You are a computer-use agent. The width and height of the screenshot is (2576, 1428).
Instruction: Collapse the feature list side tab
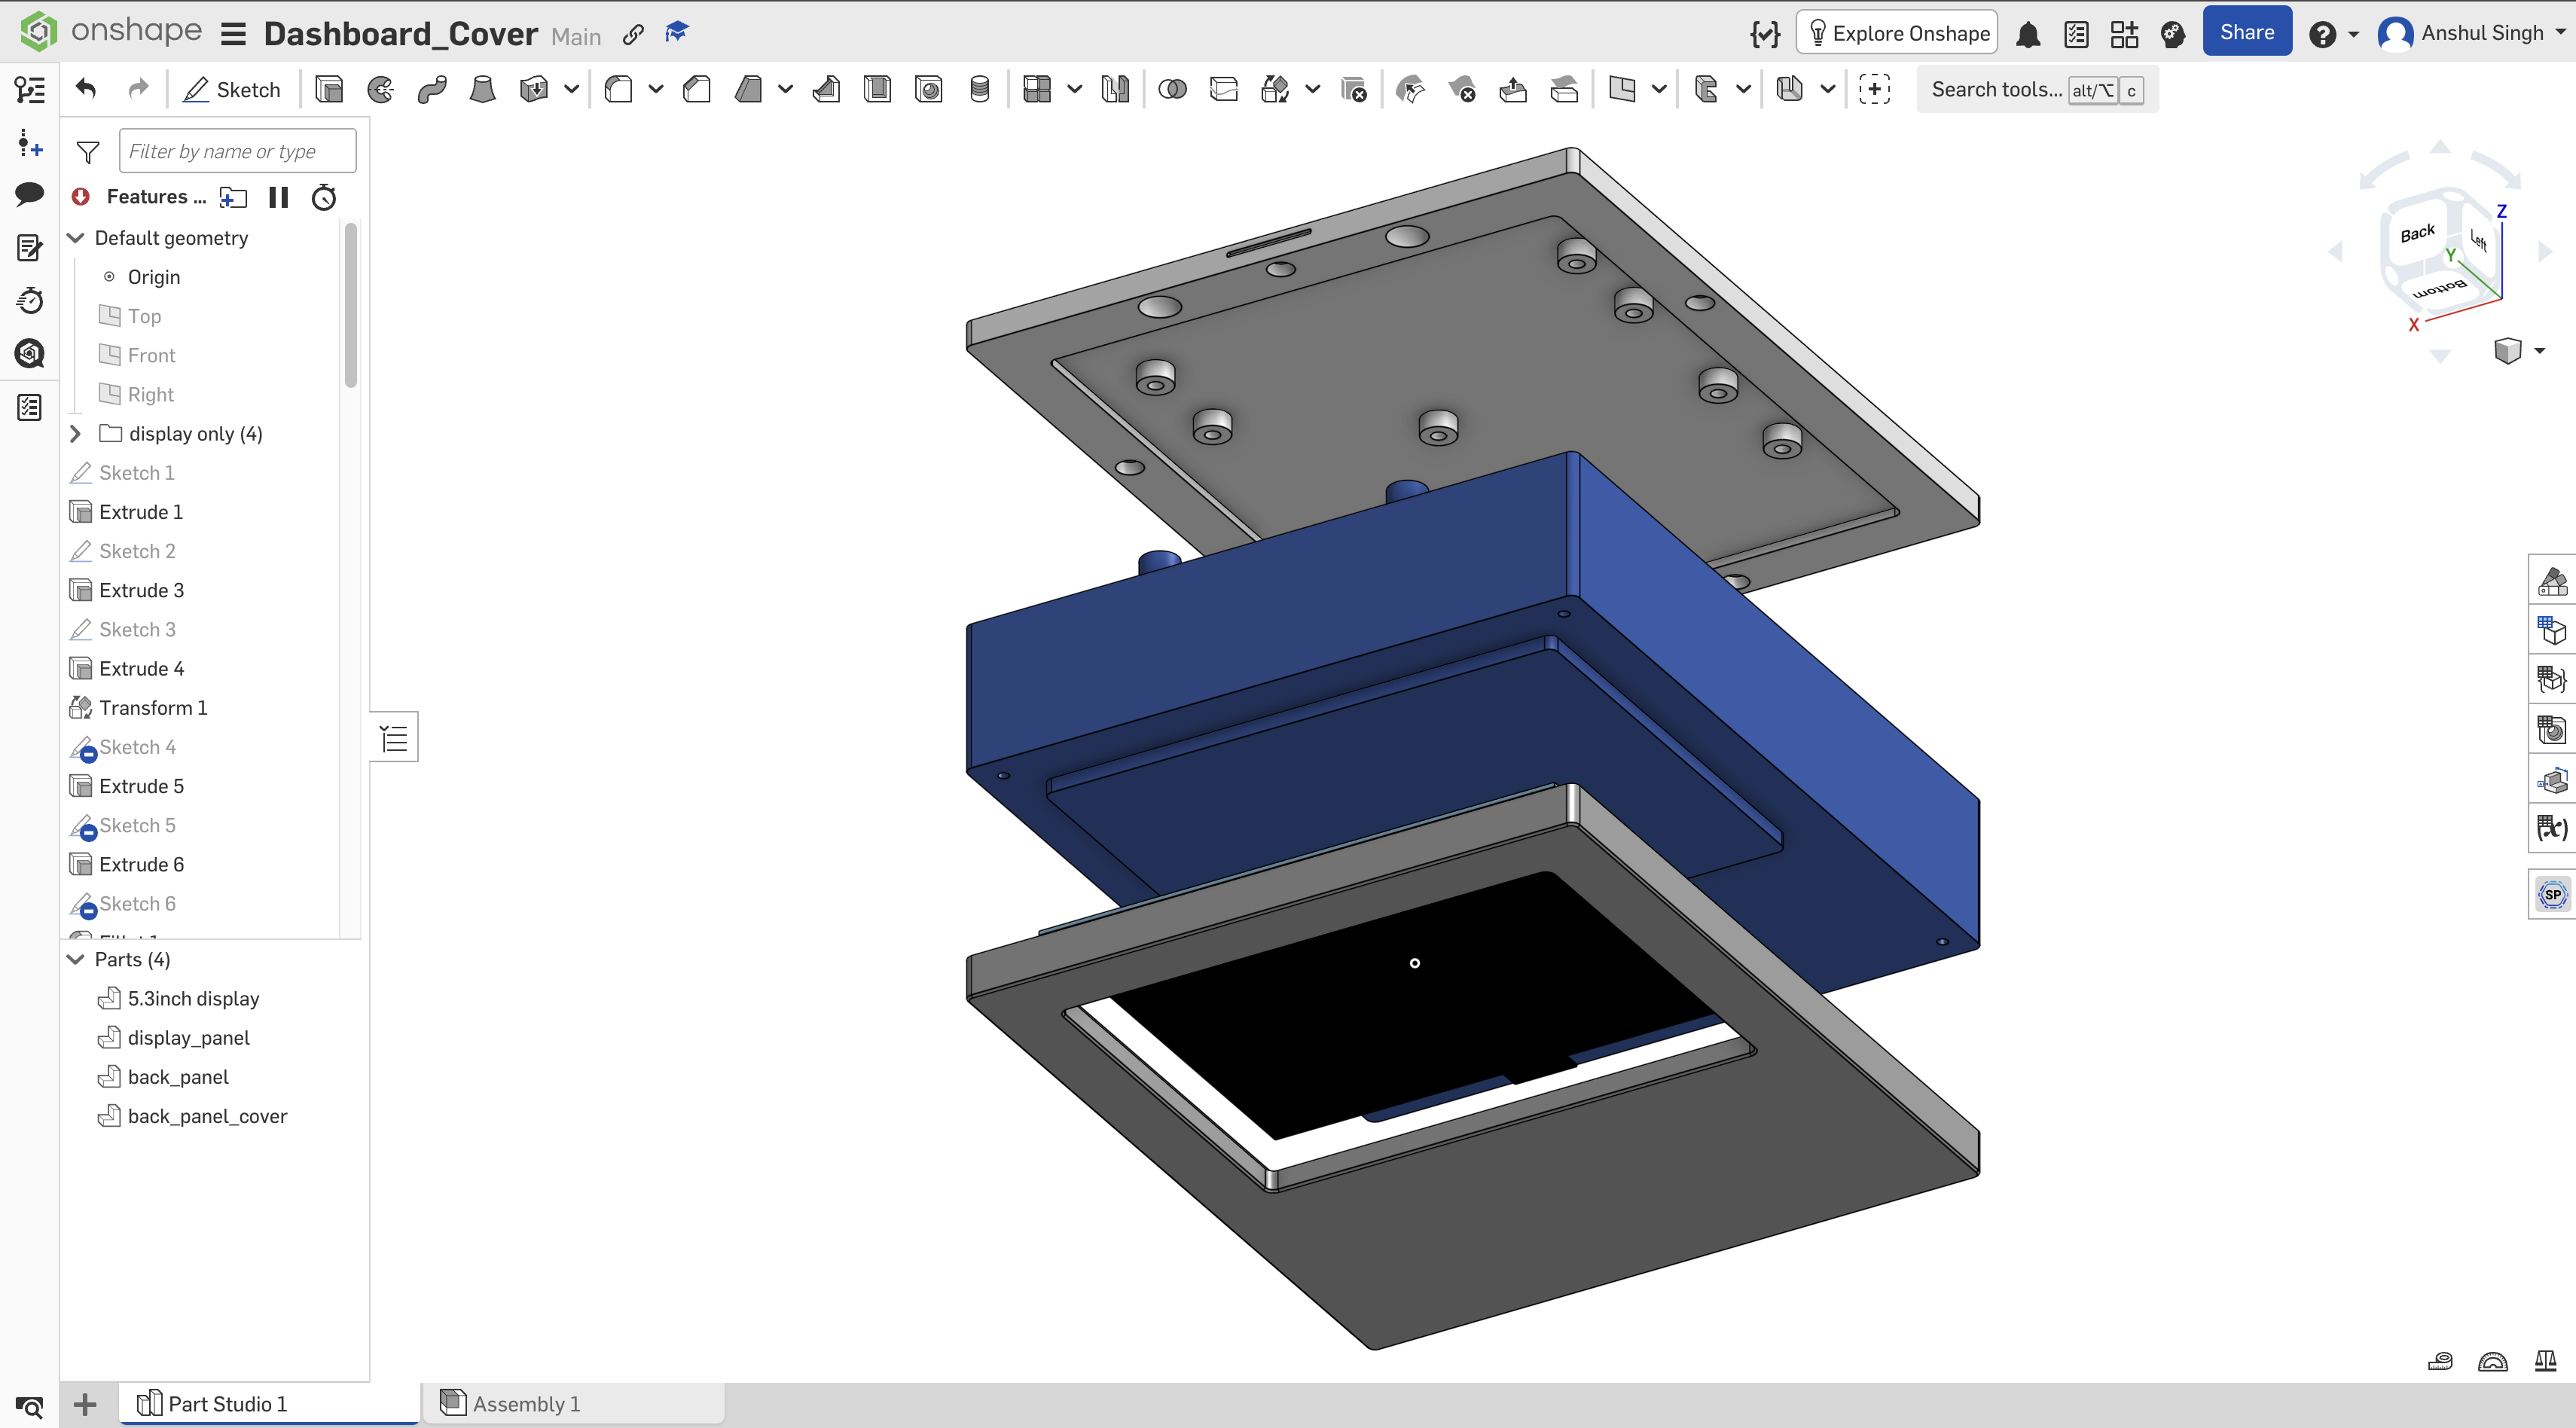394,739
